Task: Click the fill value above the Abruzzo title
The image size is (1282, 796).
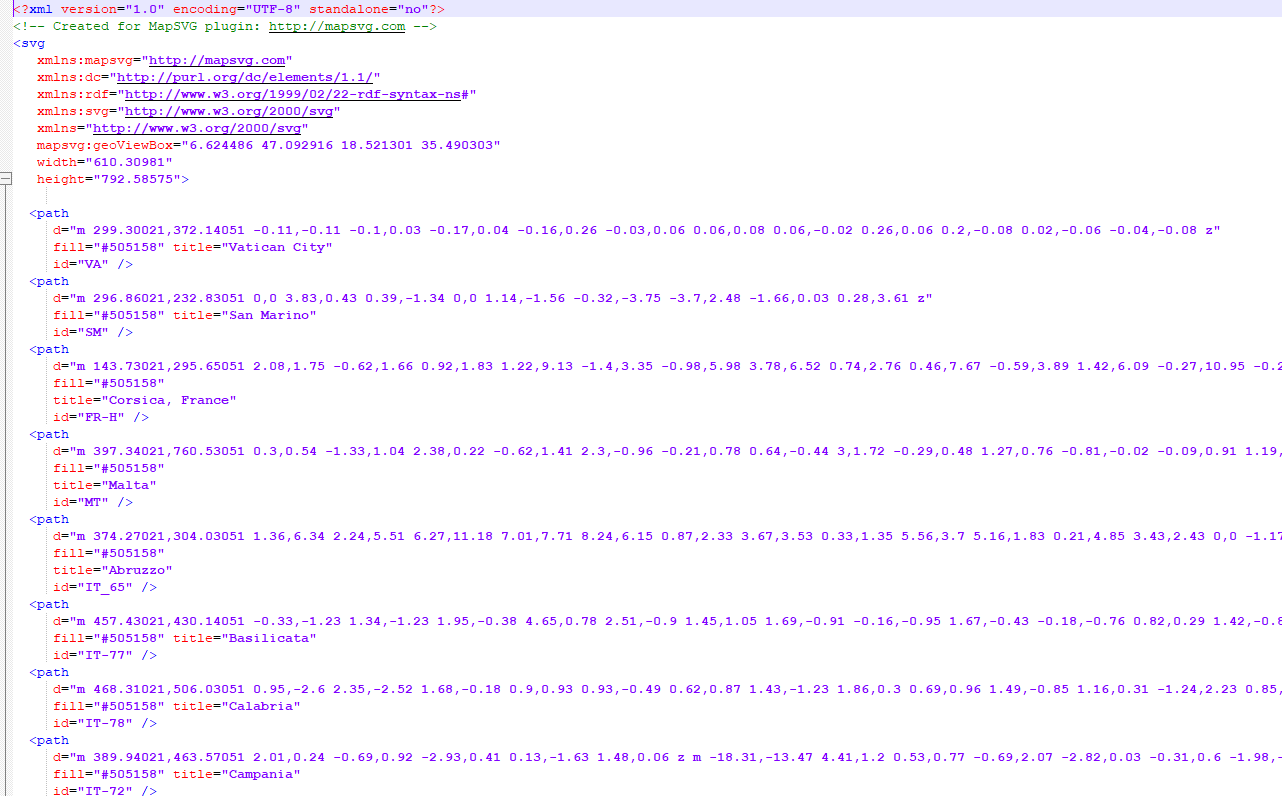Action: [129, 553]
